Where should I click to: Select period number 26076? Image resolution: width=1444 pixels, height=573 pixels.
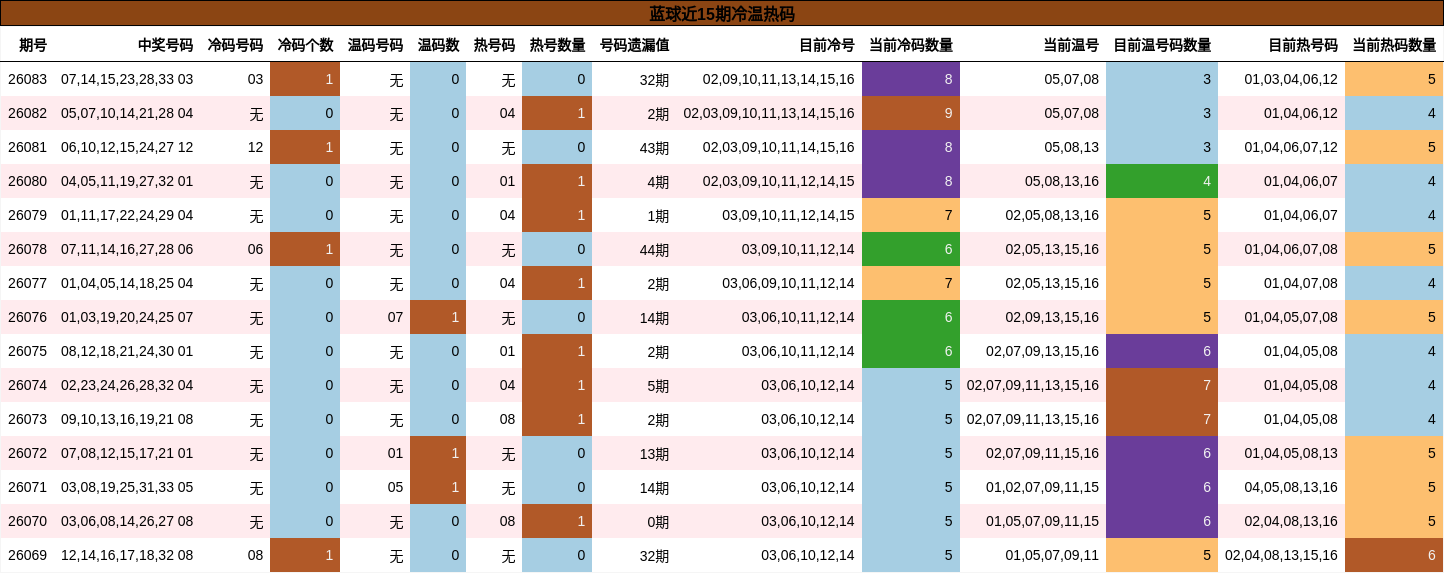[x=27, y=317]
